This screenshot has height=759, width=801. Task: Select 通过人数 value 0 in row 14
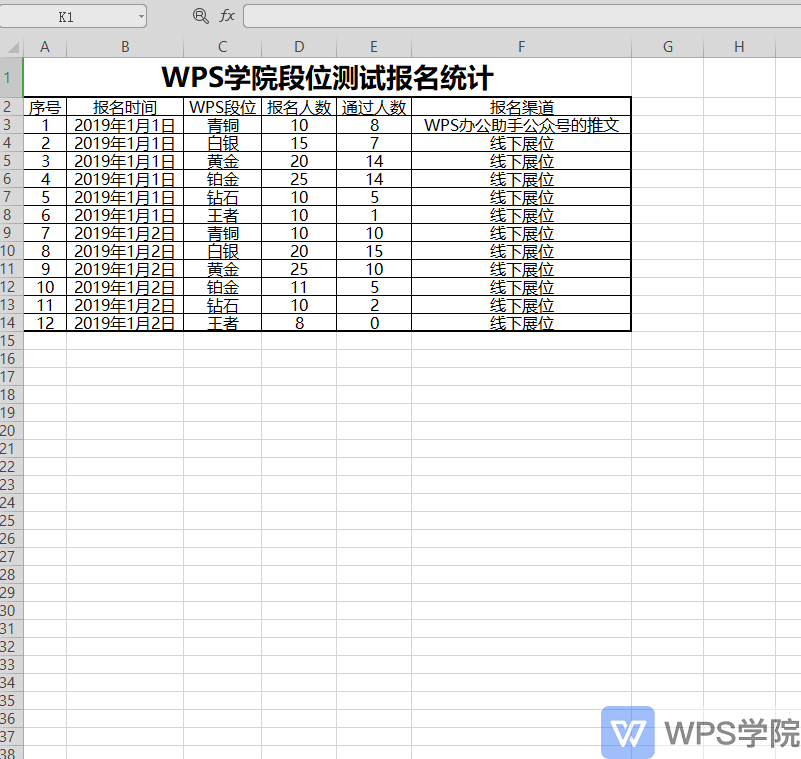tap(374, 323)
